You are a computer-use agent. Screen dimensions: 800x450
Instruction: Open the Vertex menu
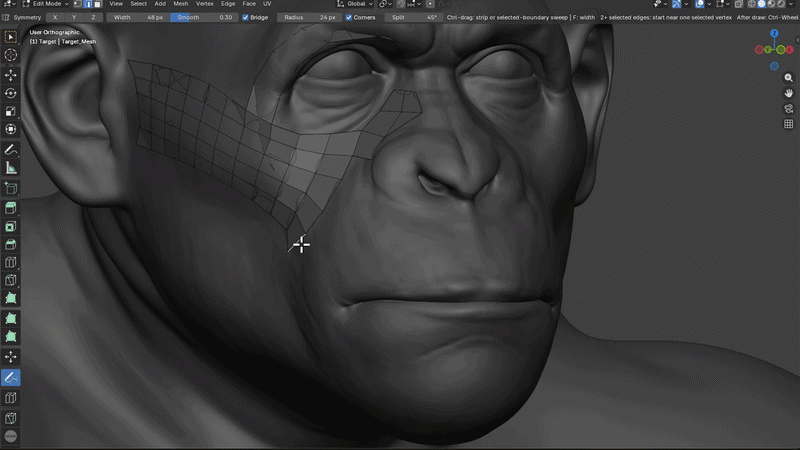pyautogui.click(x=205, y=4)
